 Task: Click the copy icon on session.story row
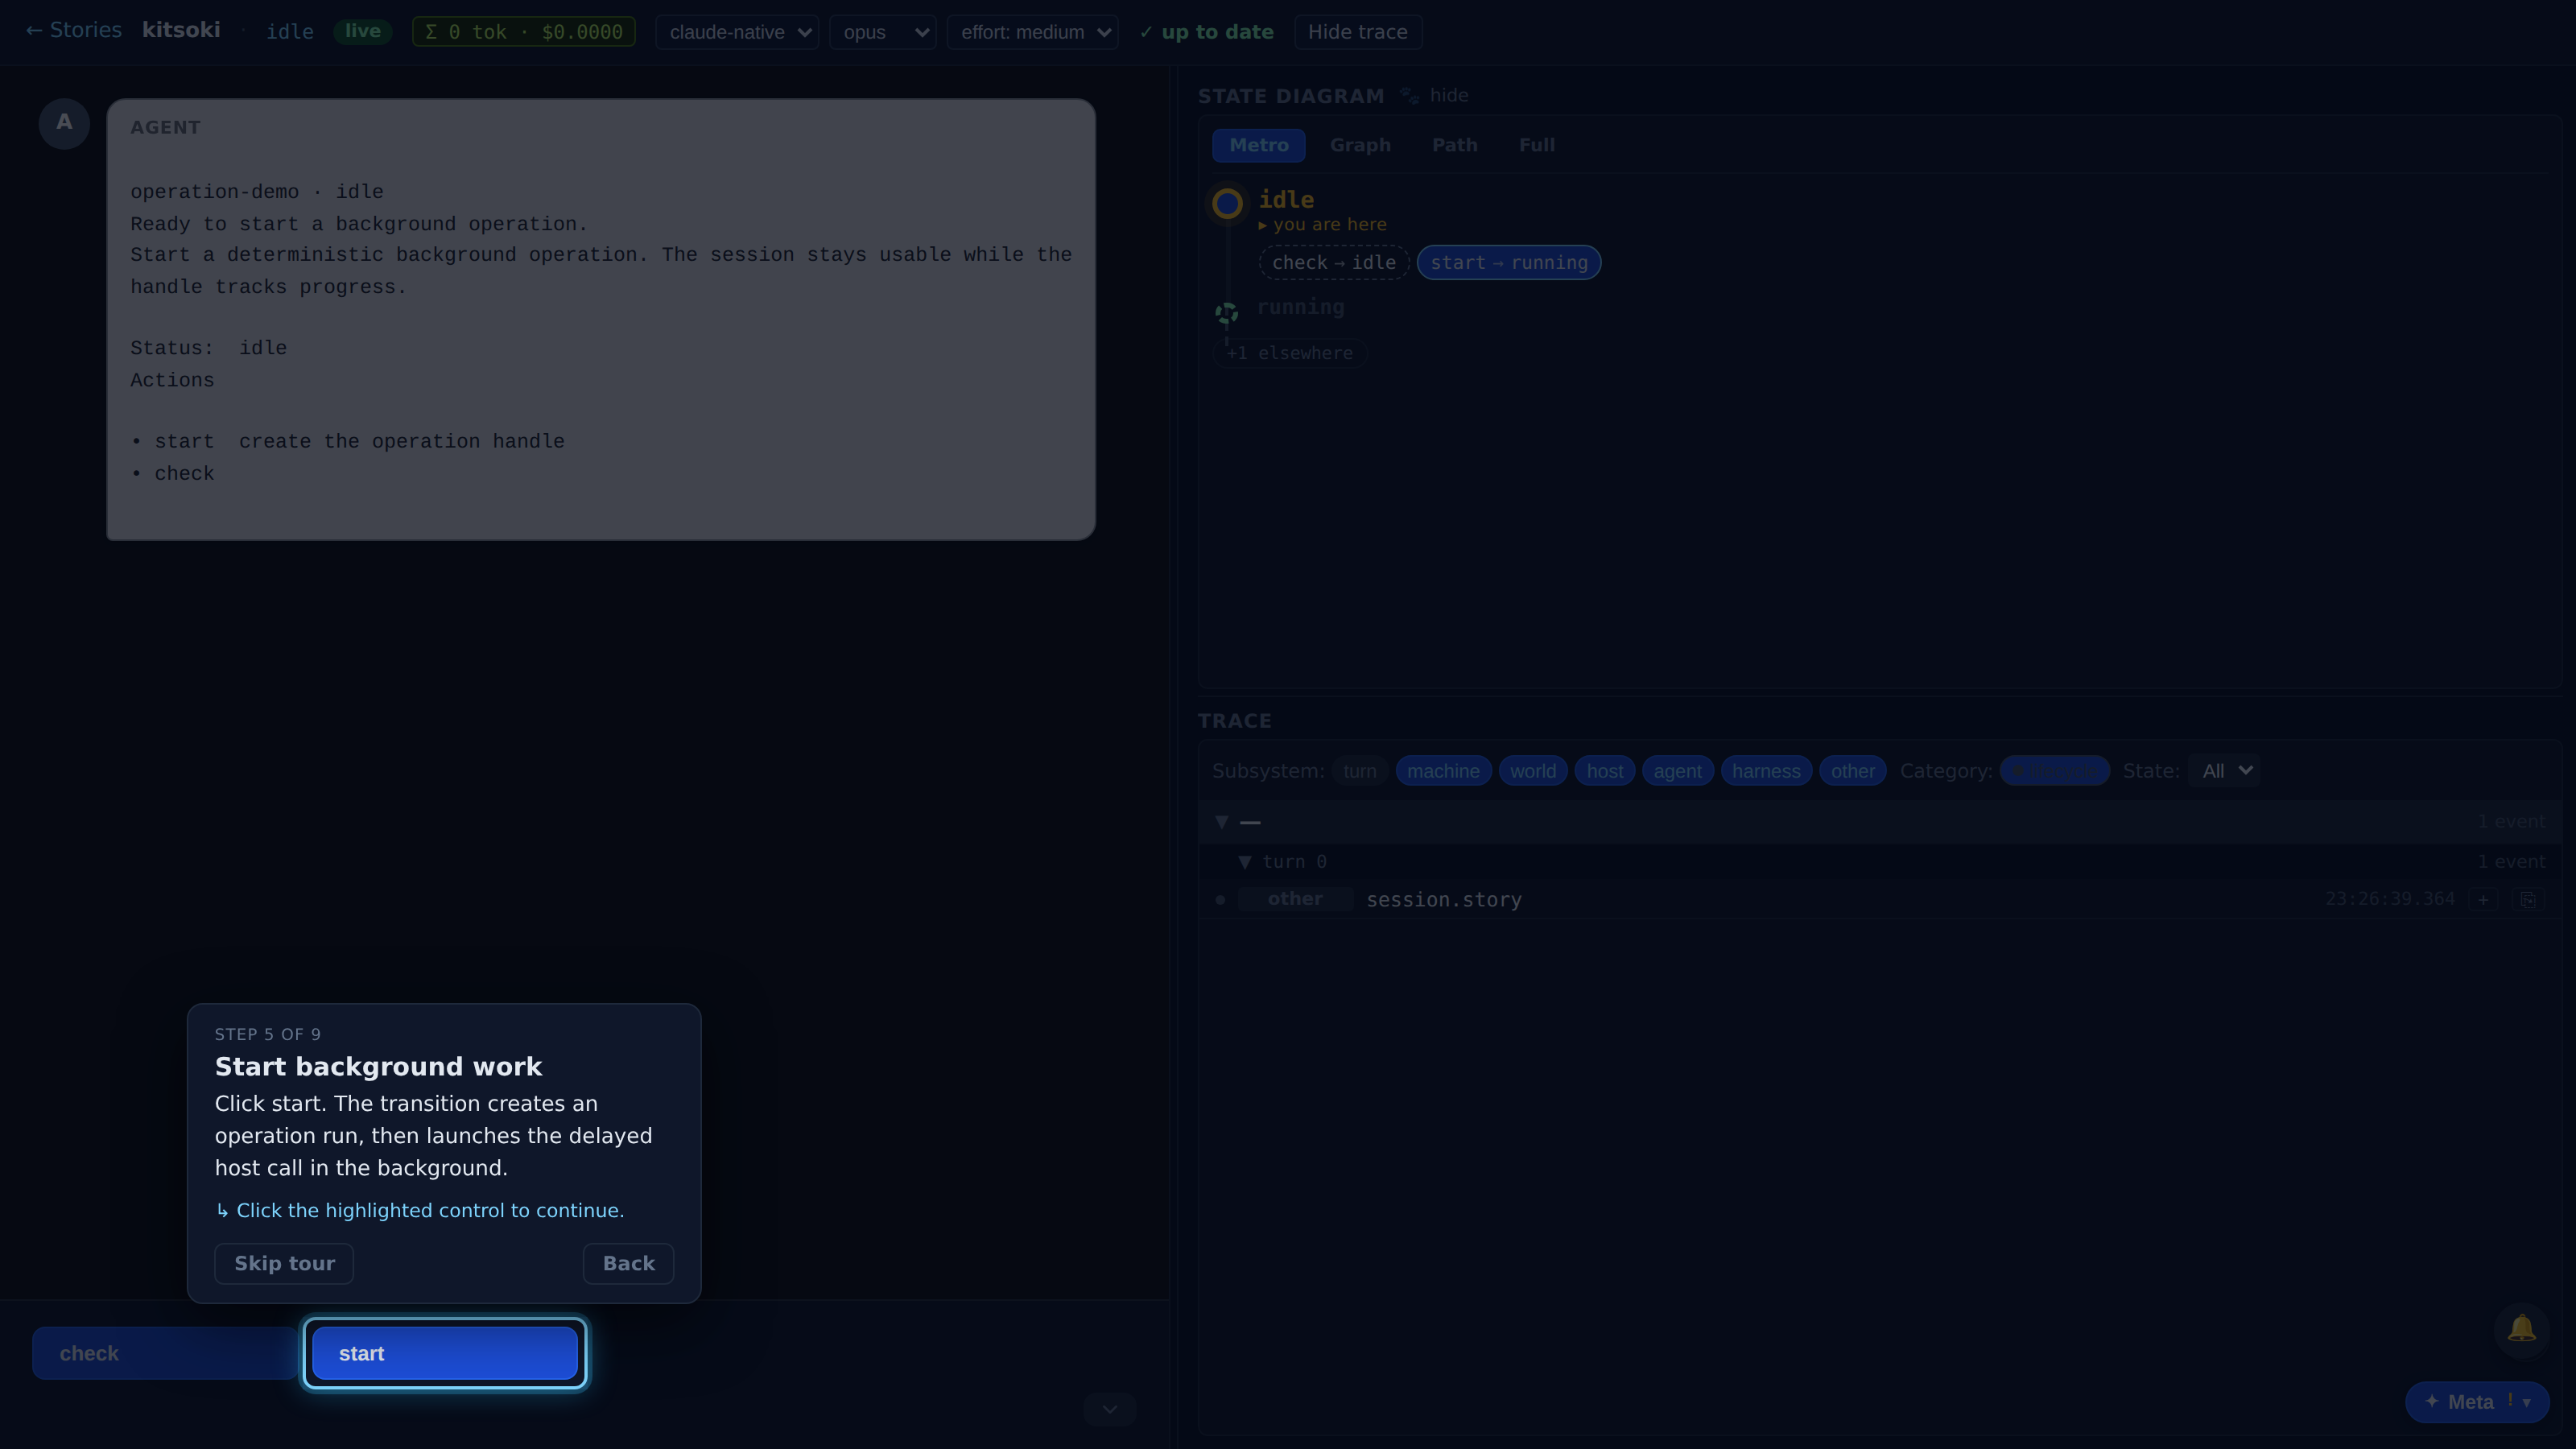click(x=2527, y=900)
